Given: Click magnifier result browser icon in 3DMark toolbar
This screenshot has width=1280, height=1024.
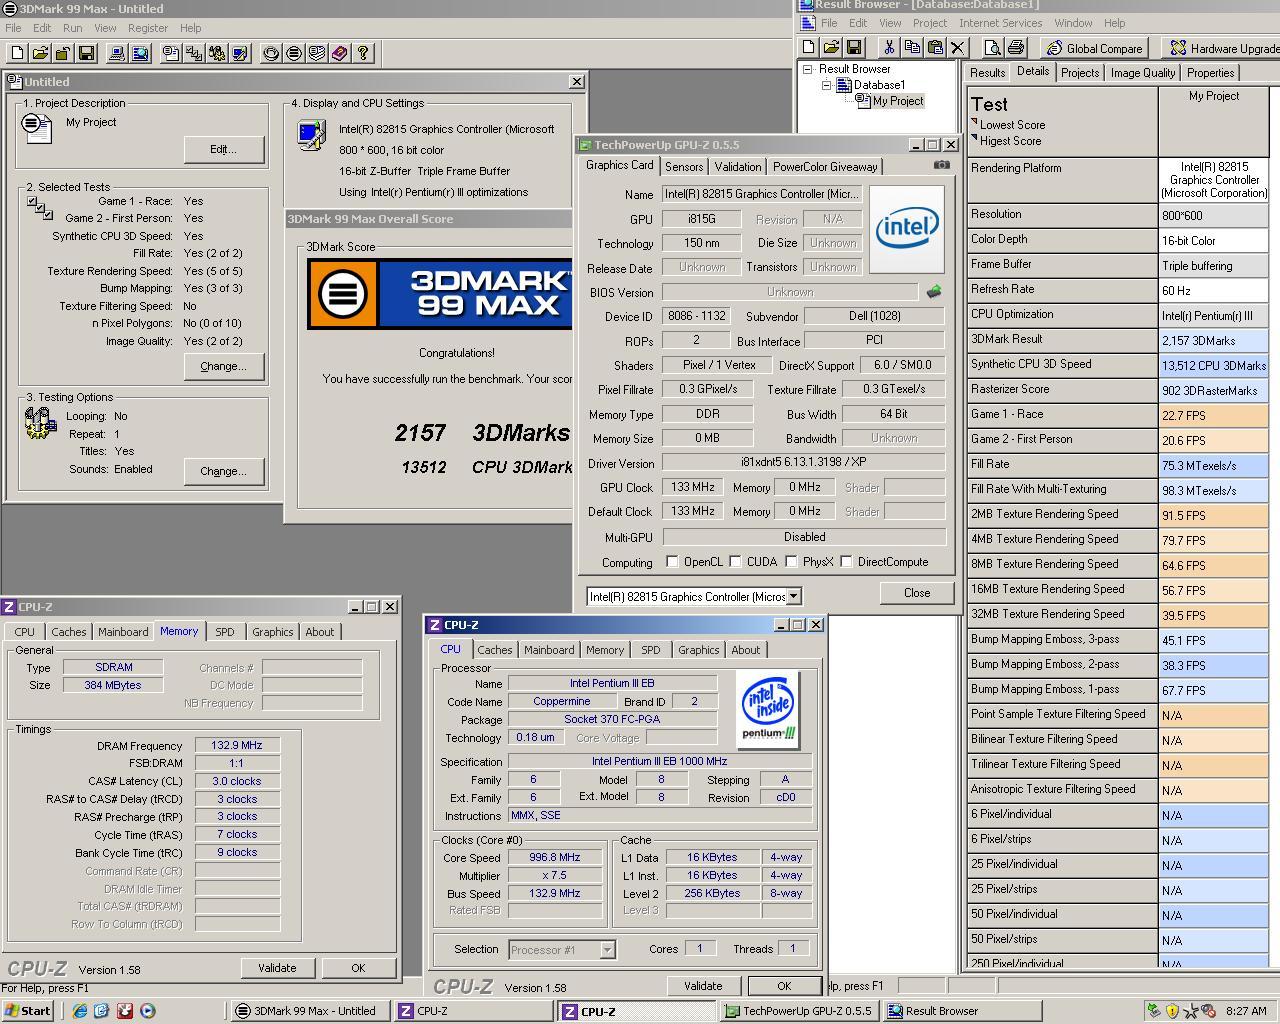Looking at the screenshot, I should point(140,53).
